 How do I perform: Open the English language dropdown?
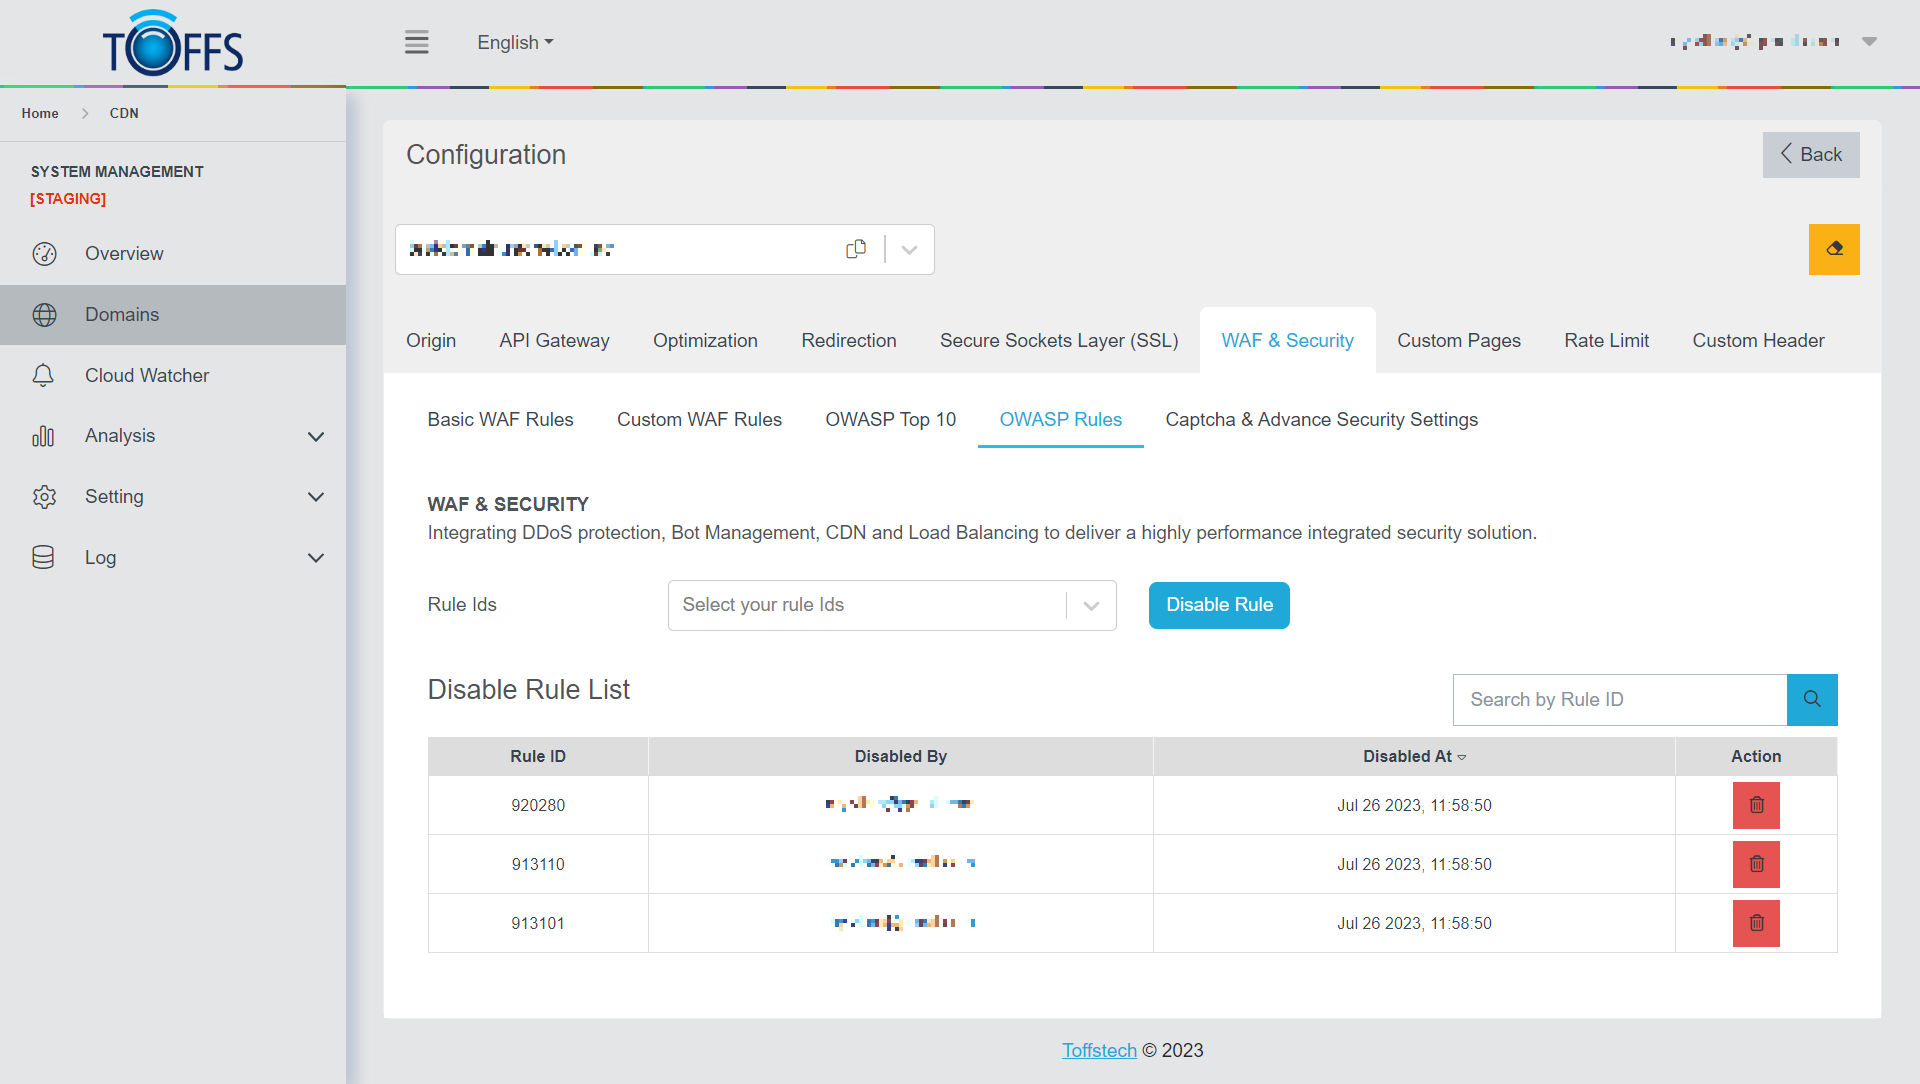514,42
